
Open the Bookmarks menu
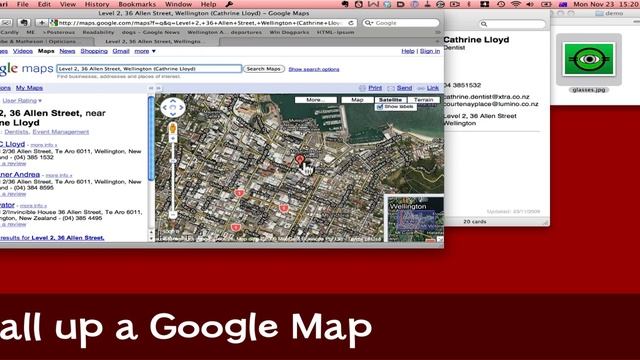click(137, 4)
